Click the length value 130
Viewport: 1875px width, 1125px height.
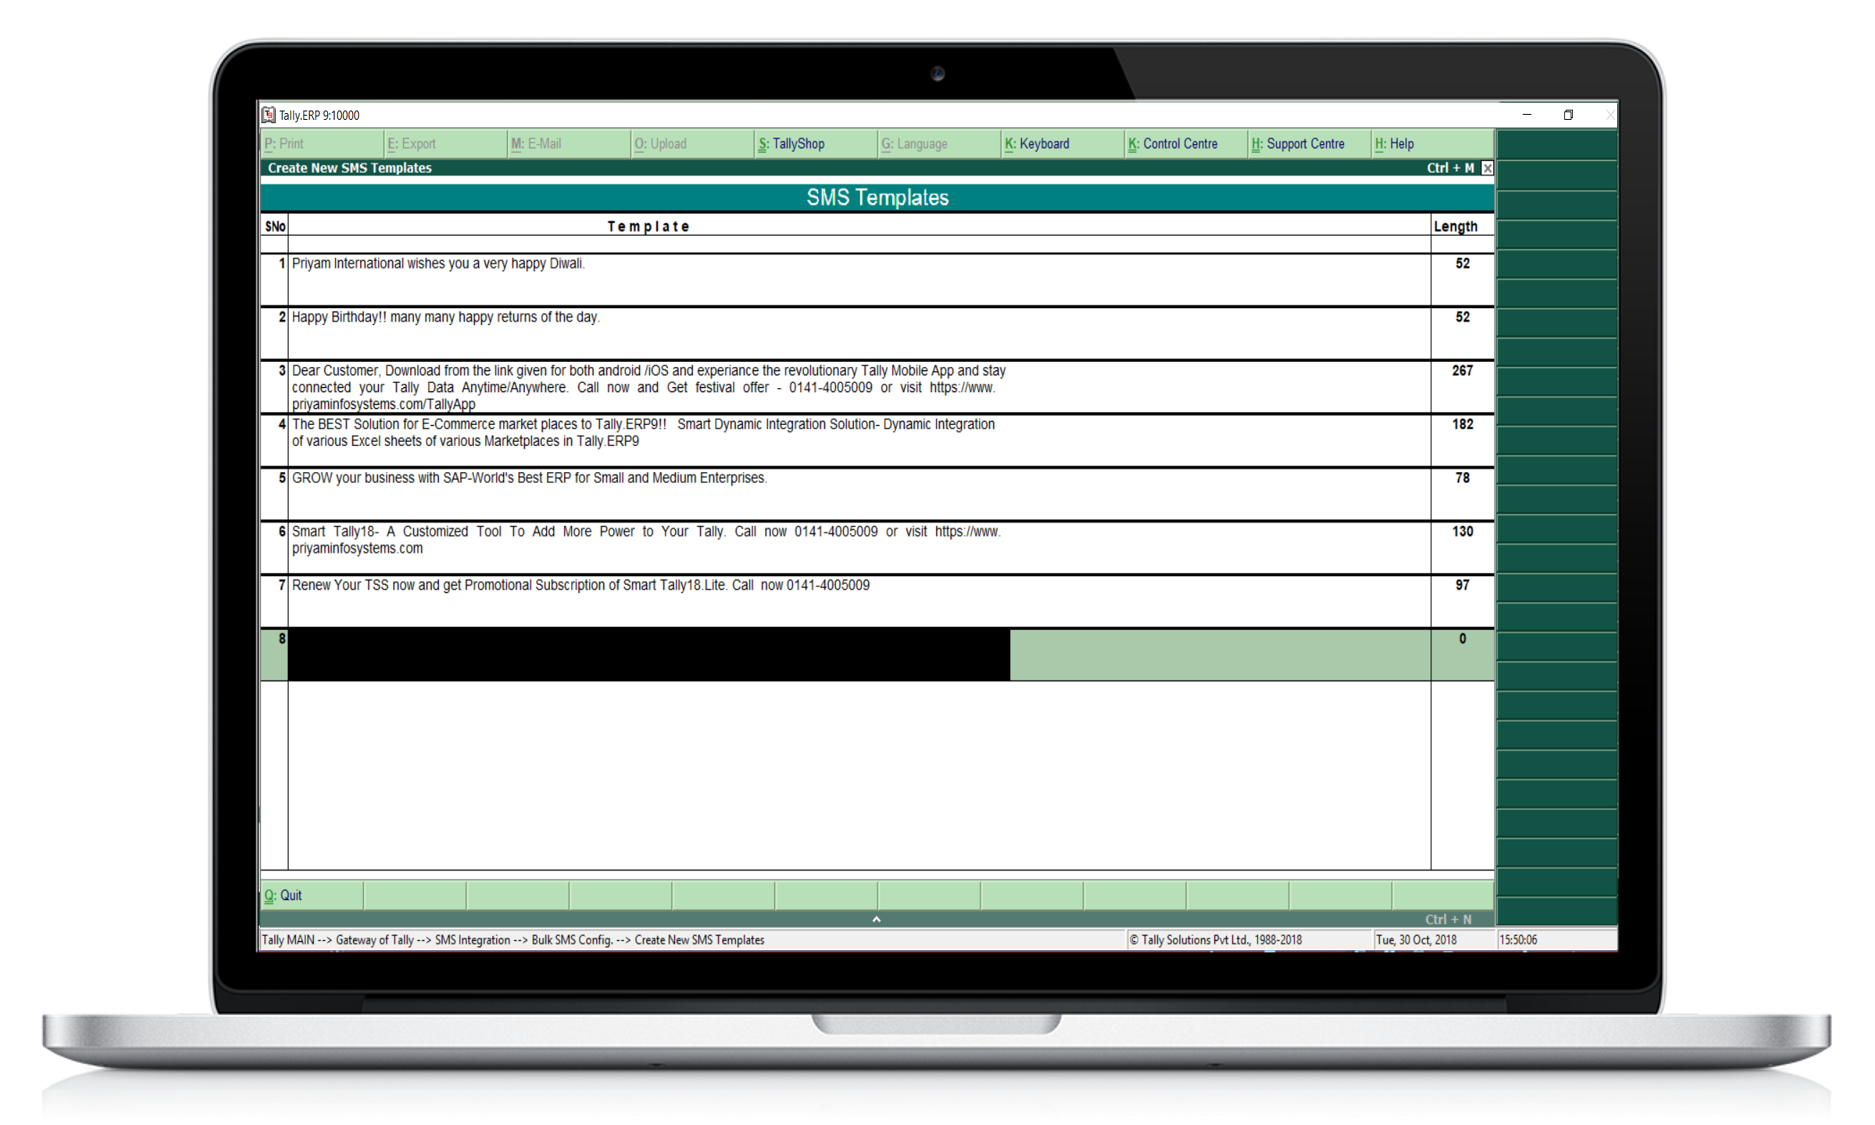pyautogui.click(x=1462, y=532)
